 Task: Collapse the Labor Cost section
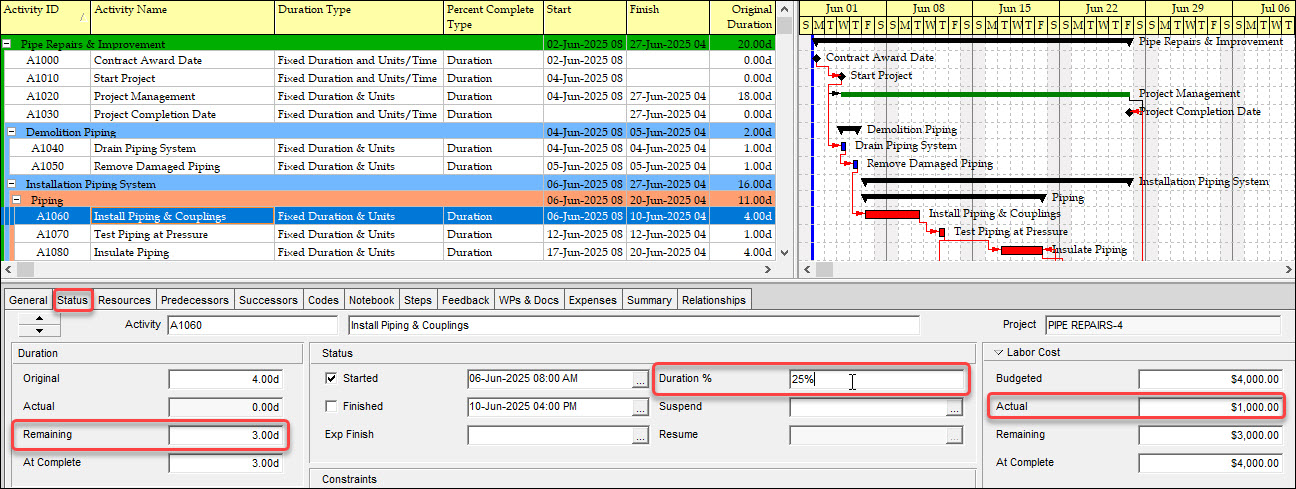(x=997, y=352)
